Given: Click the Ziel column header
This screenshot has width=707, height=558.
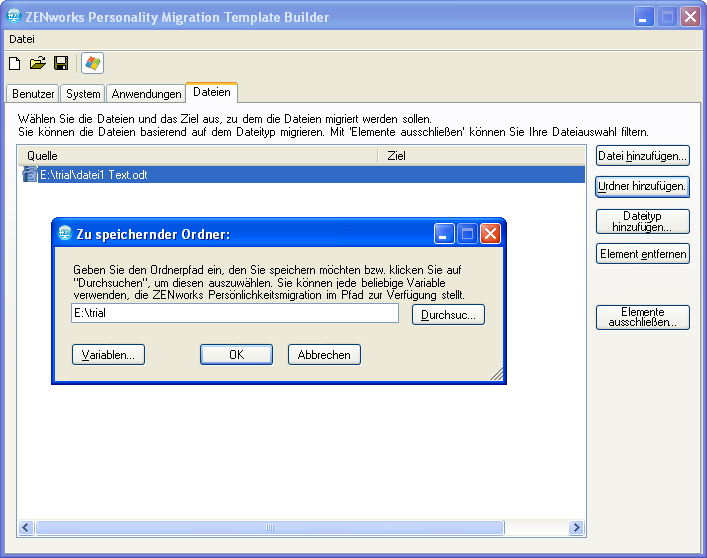Looking at the screenshot, I should (482, 156).
